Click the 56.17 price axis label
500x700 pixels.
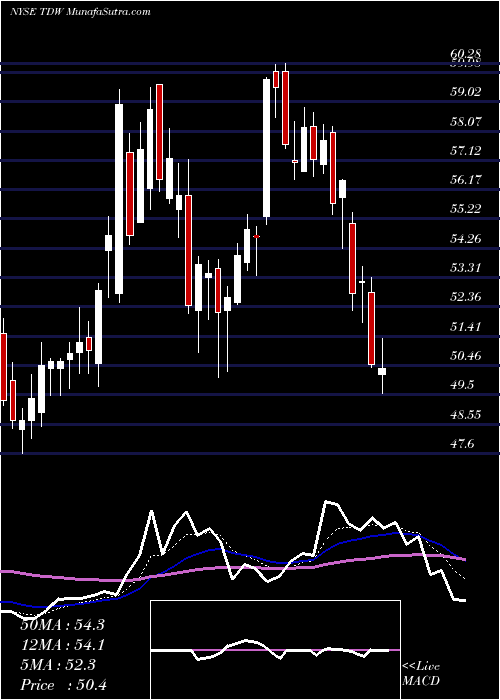[x=466, y=180]
